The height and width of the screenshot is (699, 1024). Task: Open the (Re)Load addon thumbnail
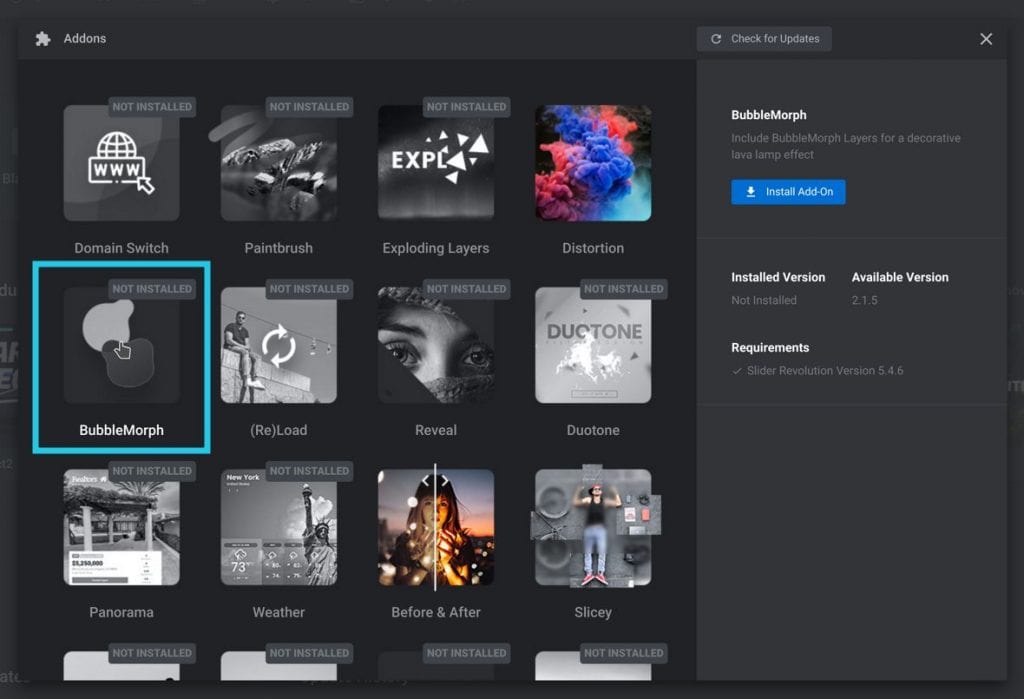point(279,345)
